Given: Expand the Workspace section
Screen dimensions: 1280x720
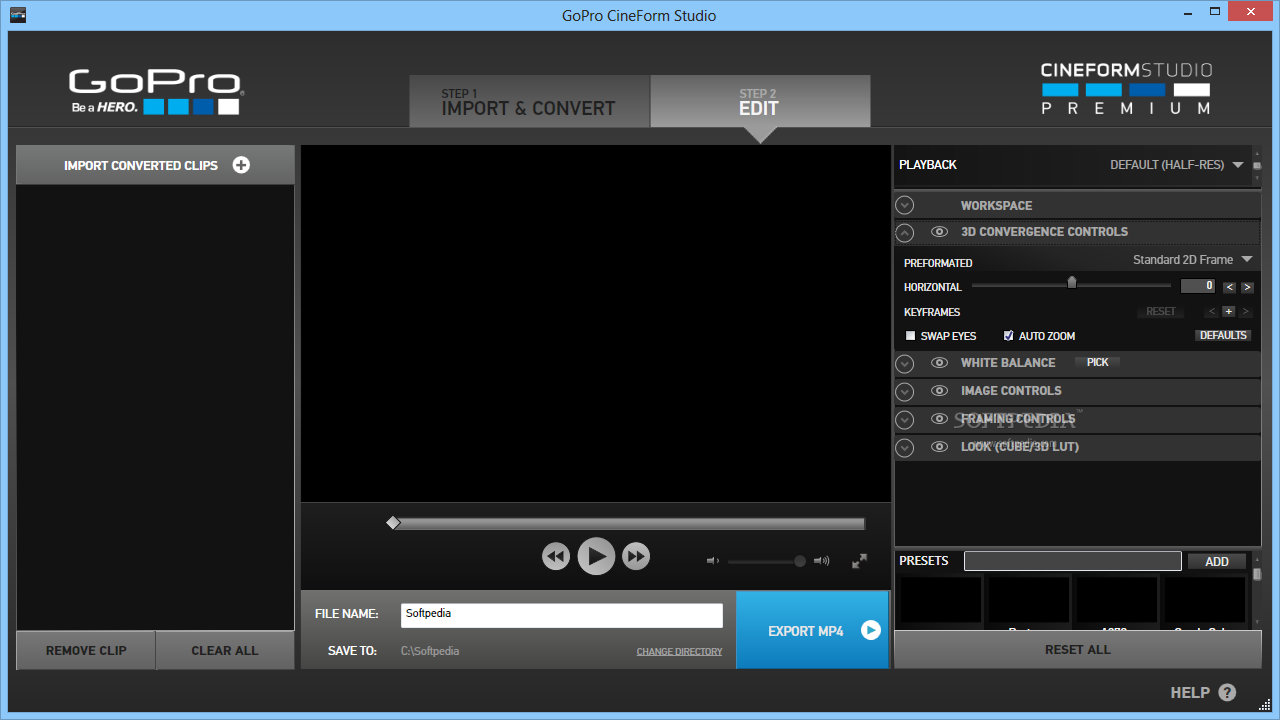Looking at the screenshot, I should [x=905, y=205].
